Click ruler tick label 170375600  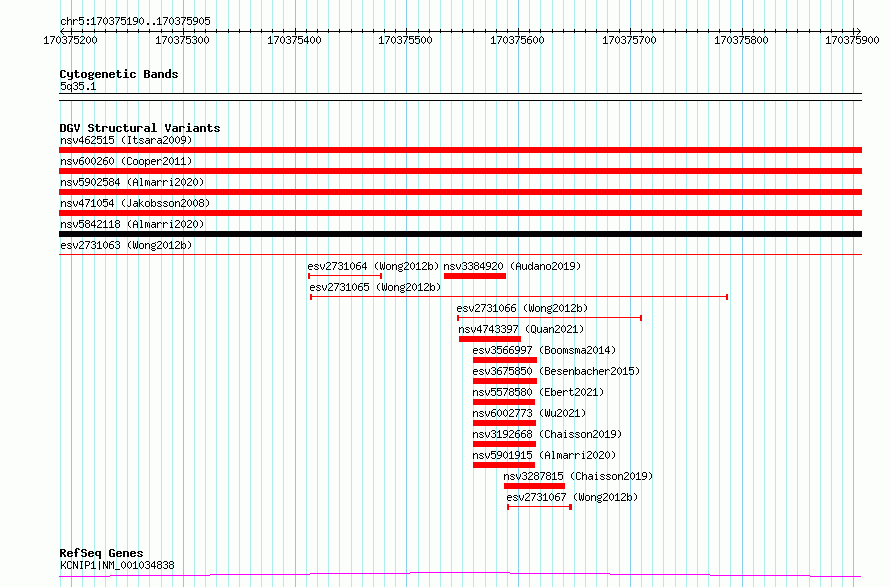517,40
